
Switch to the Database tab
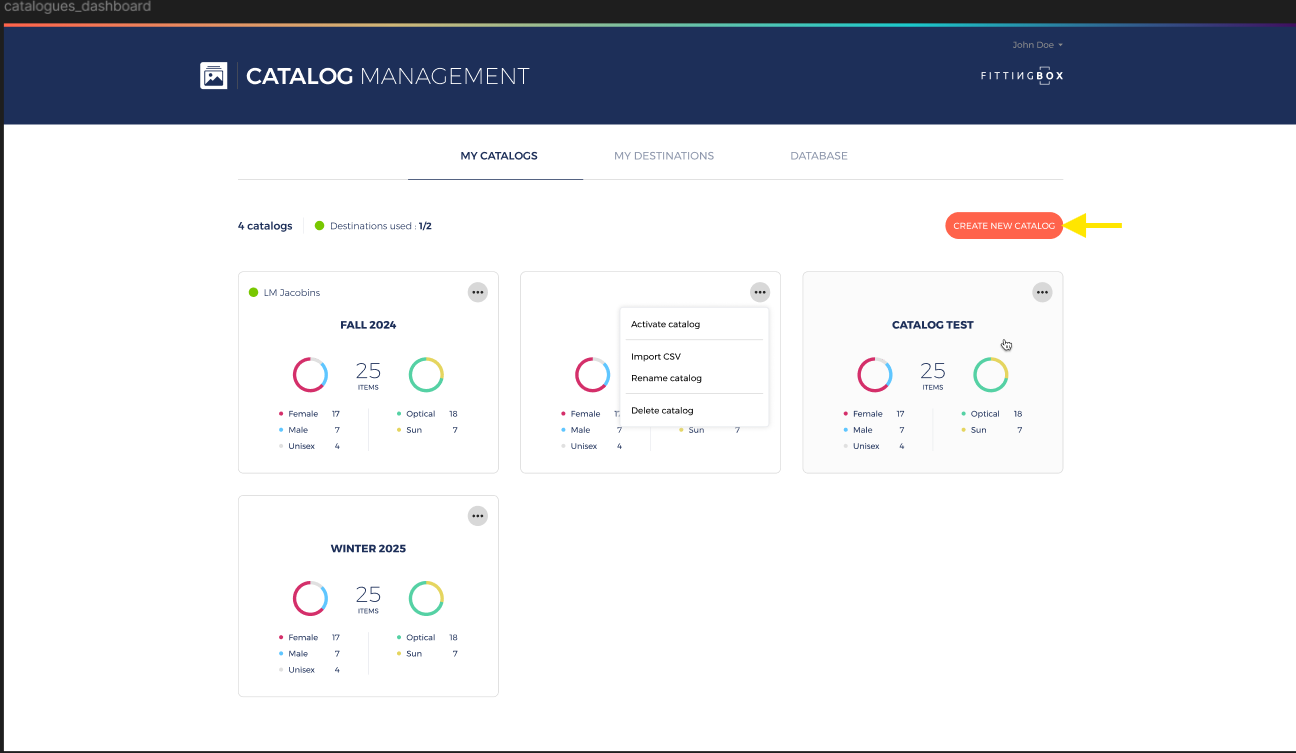click(818, 156)
